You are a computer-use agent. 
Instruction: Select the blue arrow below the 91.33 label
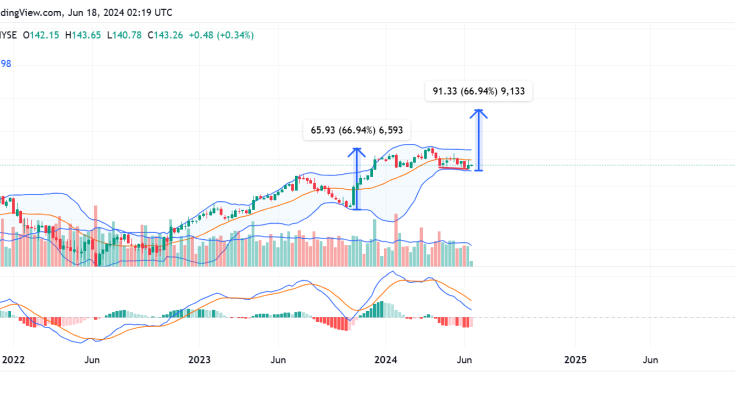[x=480, y=139]
